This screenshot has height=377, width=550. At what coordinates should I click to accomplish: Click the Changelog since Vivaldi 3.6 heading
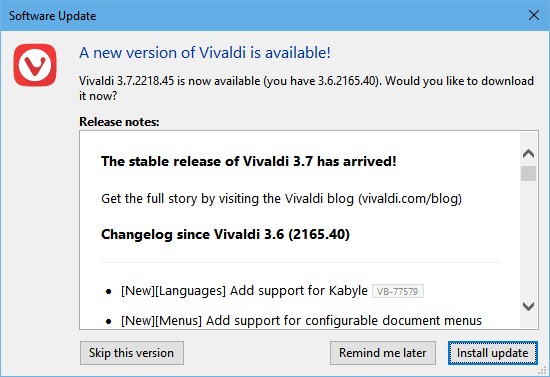tap(225, 234)
